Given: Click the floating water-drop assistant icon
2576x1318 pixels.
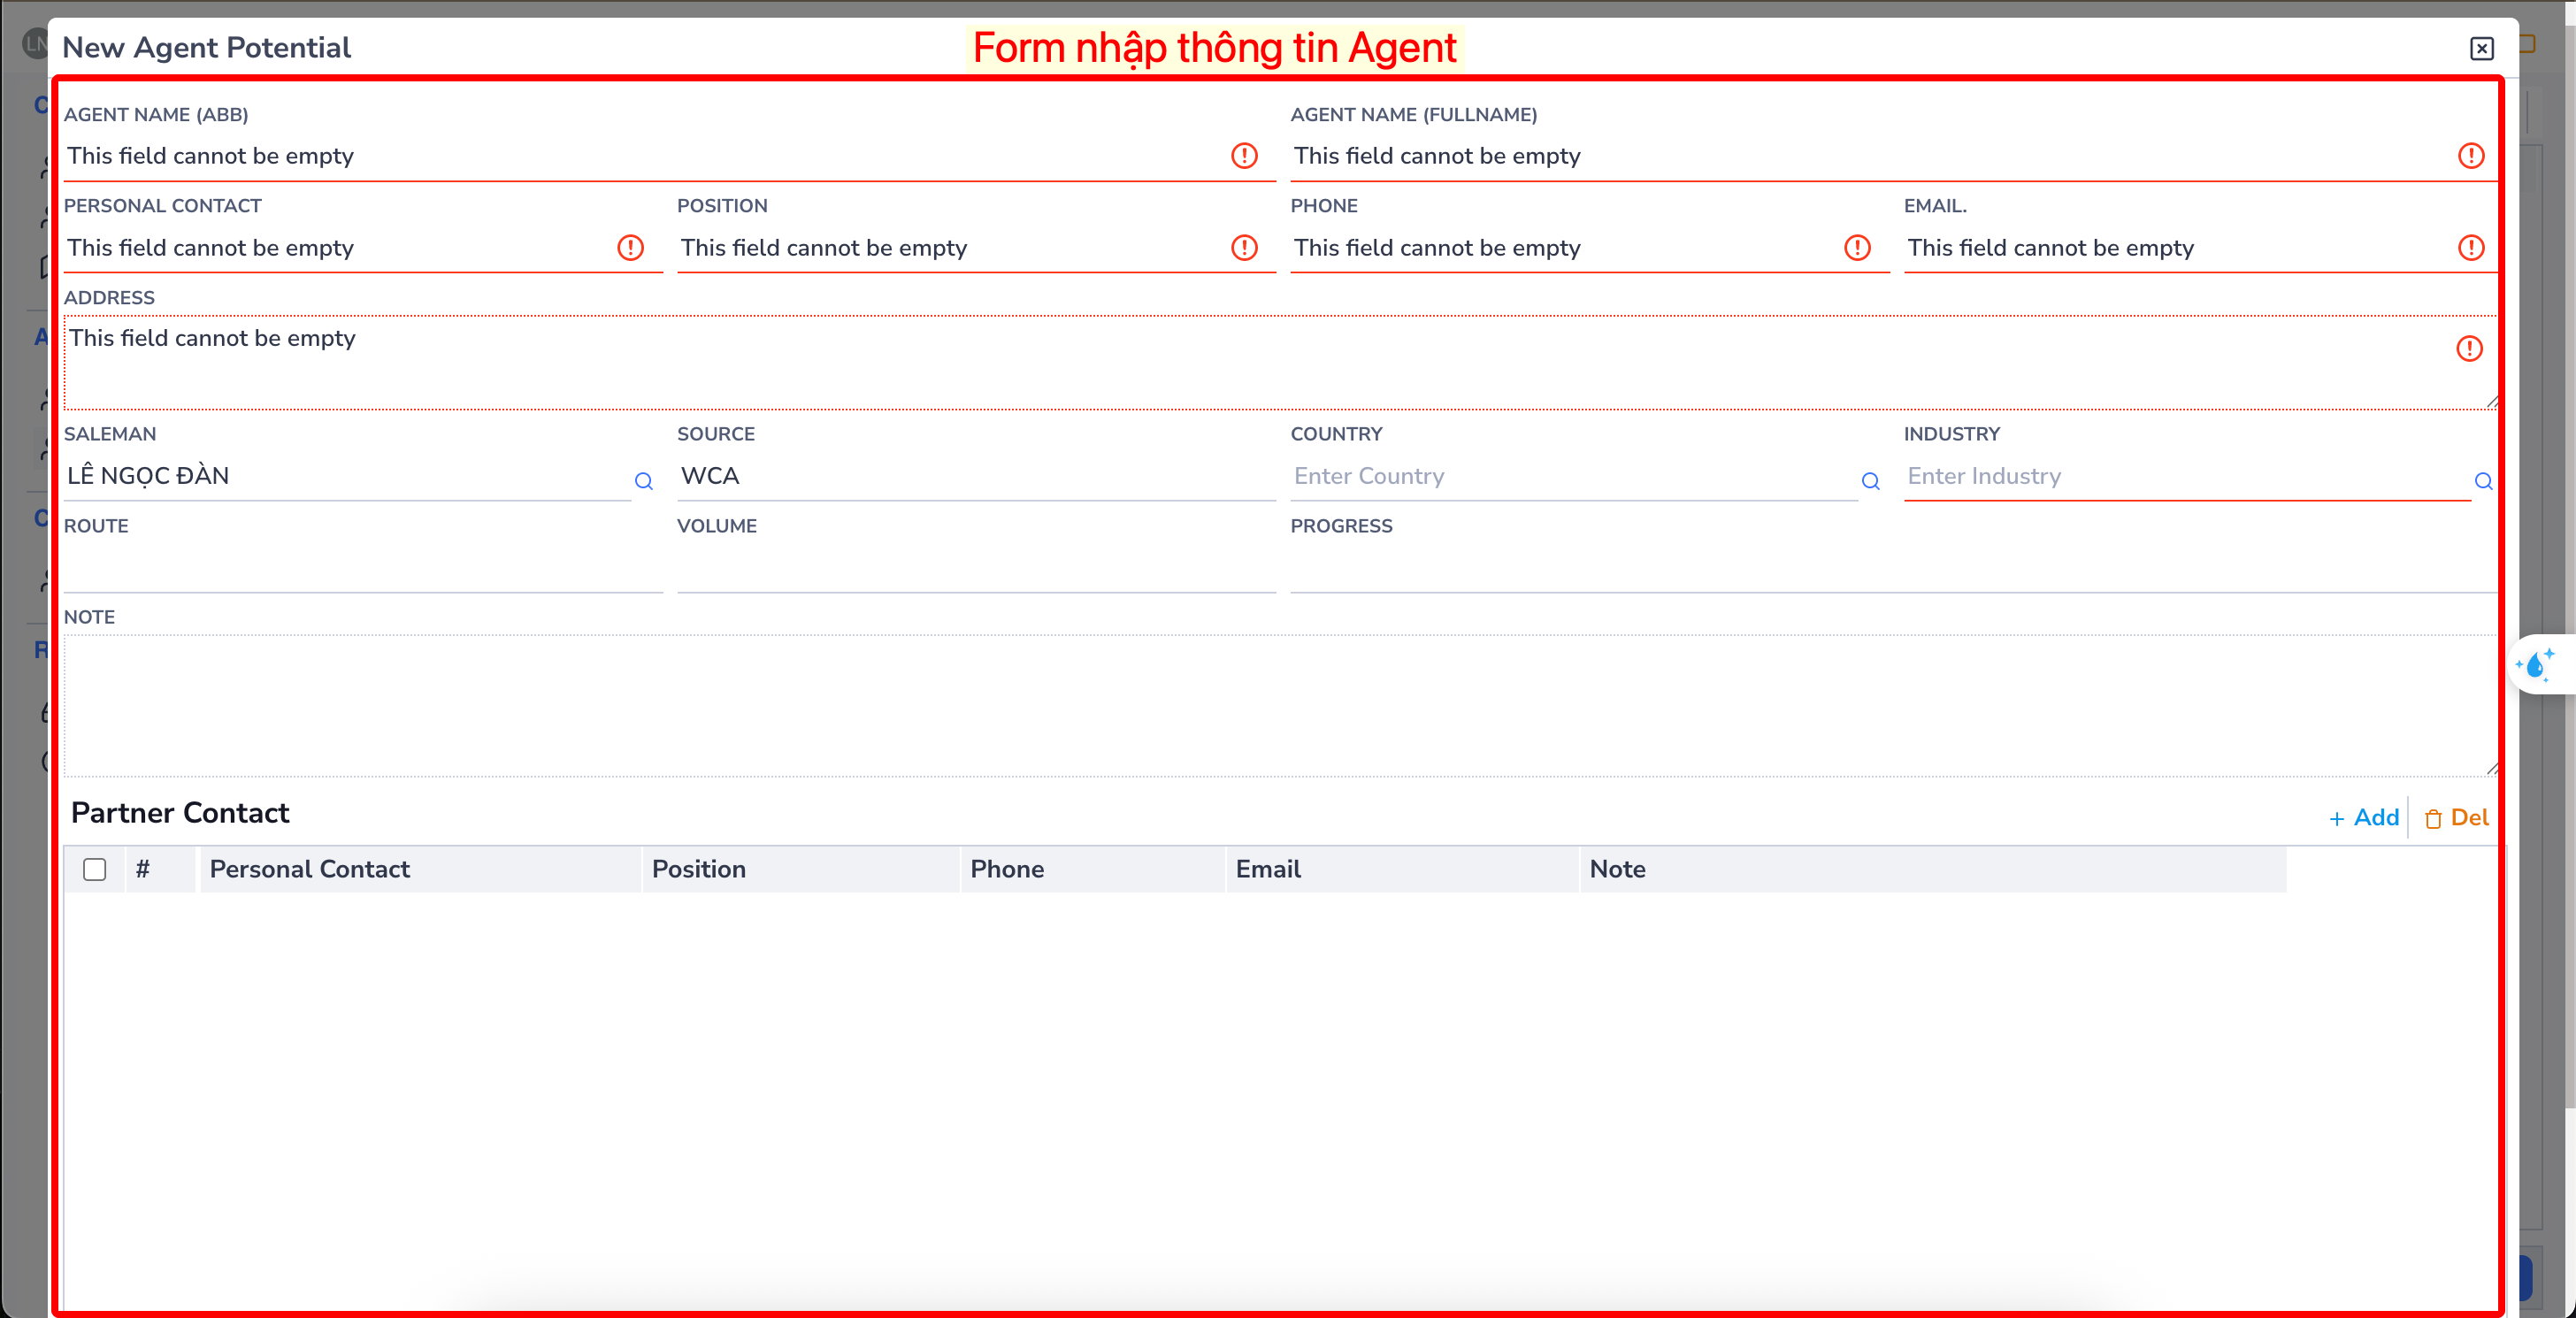Looking at the screenshot, I should [2536, 665].
